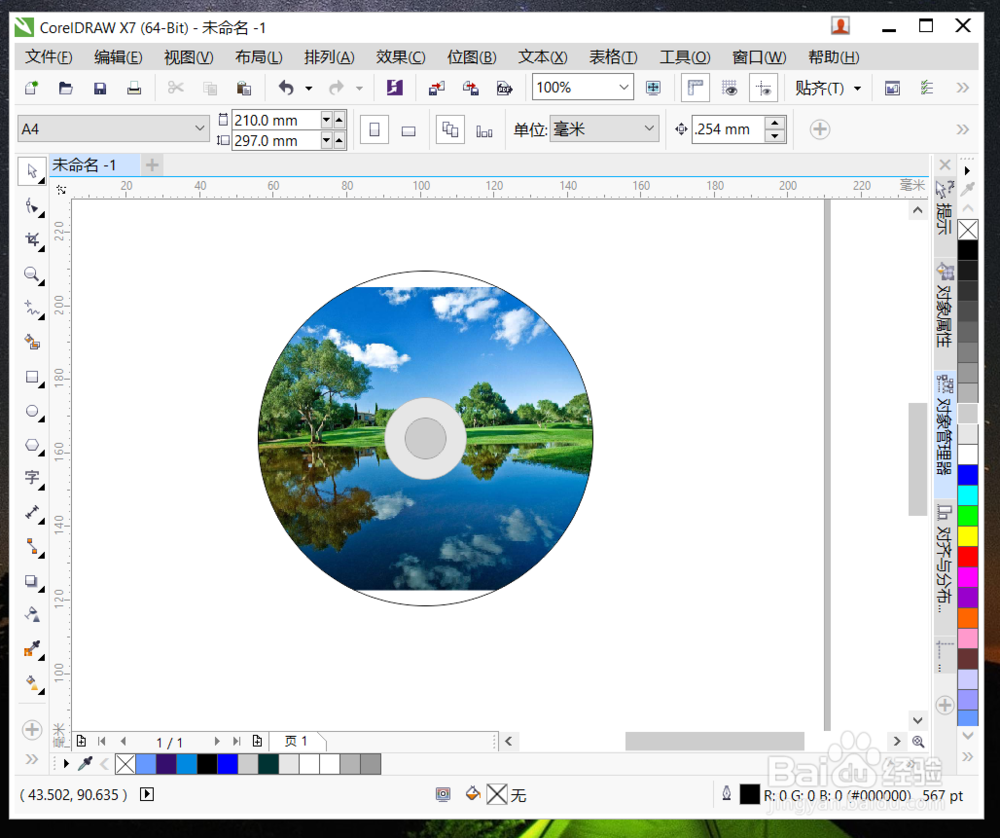
Task: Import a file
Action: pyautogui.click(x=437, y=88)
